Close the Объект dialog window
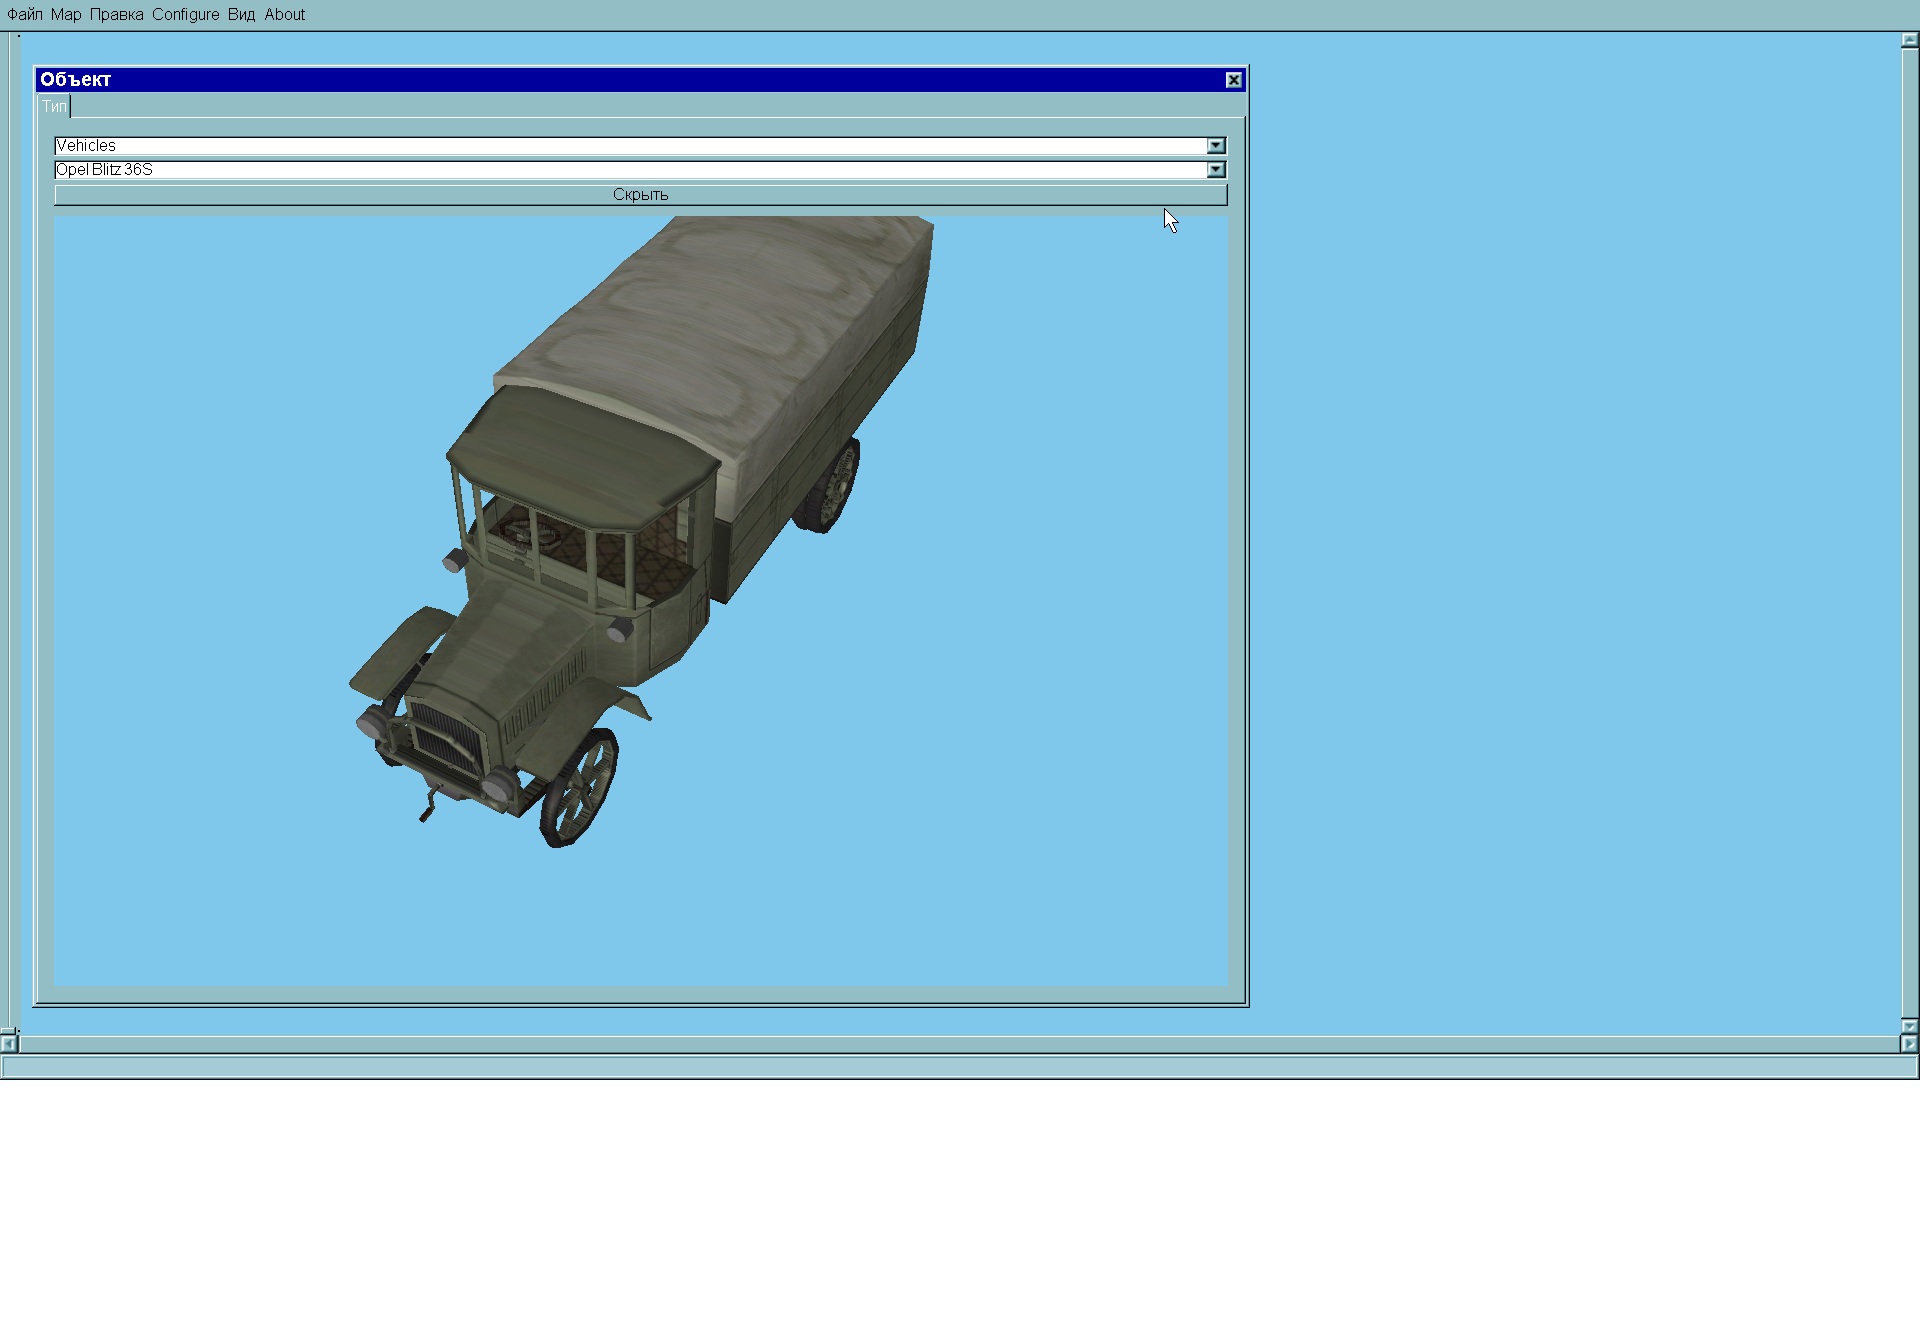The width and height of the screenshot is (1920, 1328). 1234,80
